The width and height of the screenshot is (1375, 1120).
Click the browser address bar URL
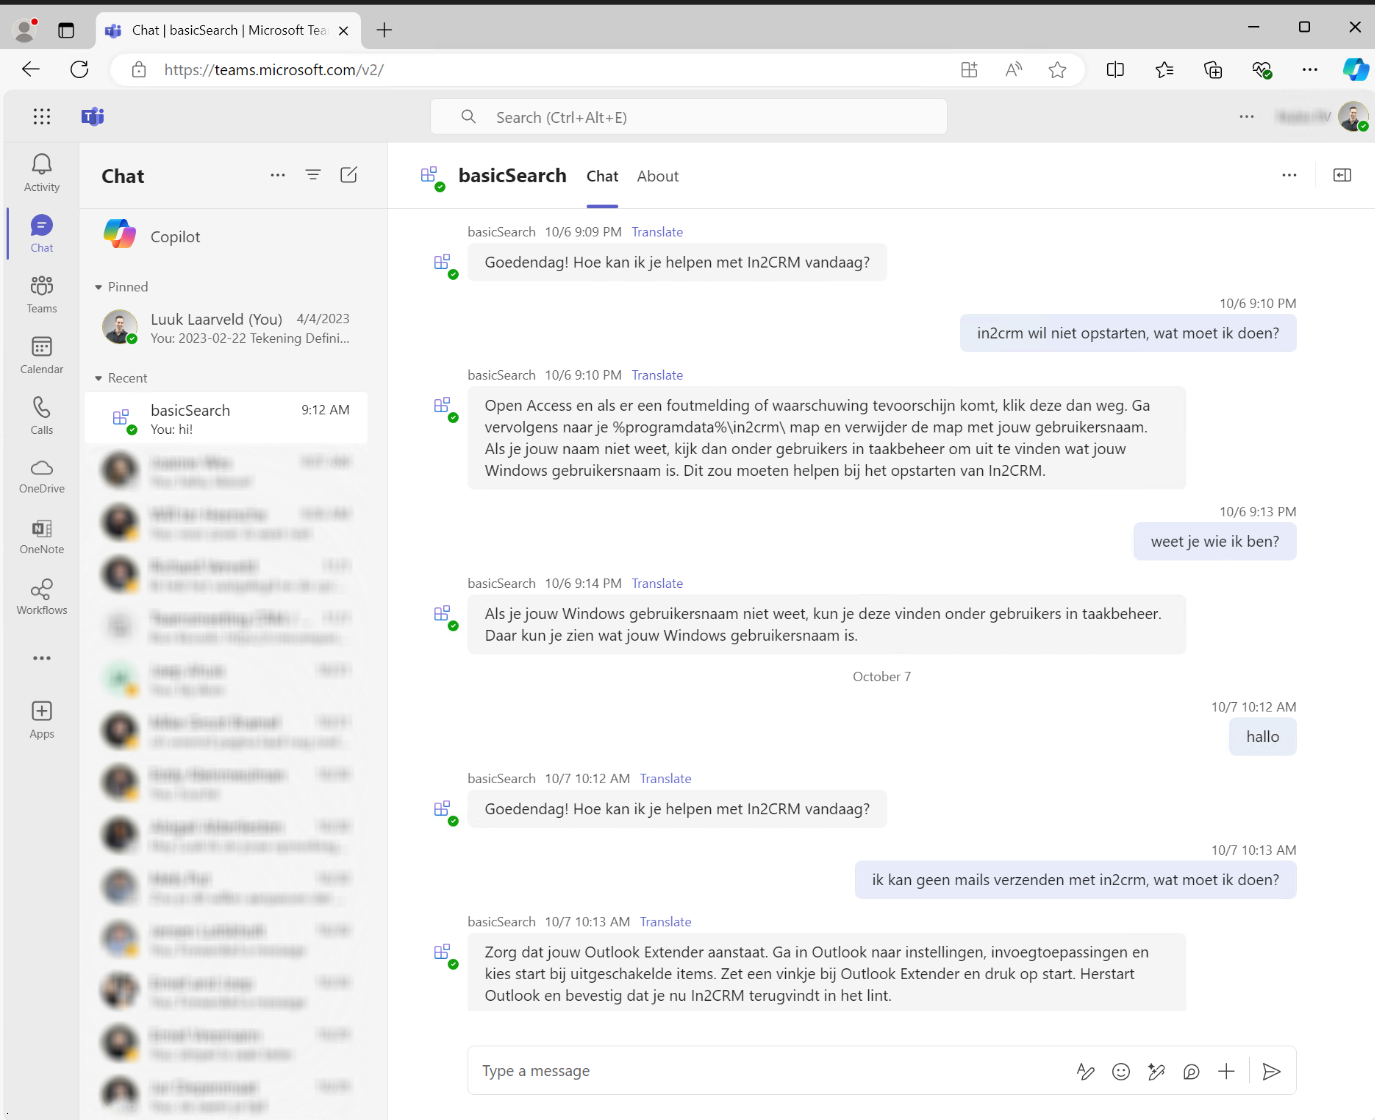click(x=274, y=69)
